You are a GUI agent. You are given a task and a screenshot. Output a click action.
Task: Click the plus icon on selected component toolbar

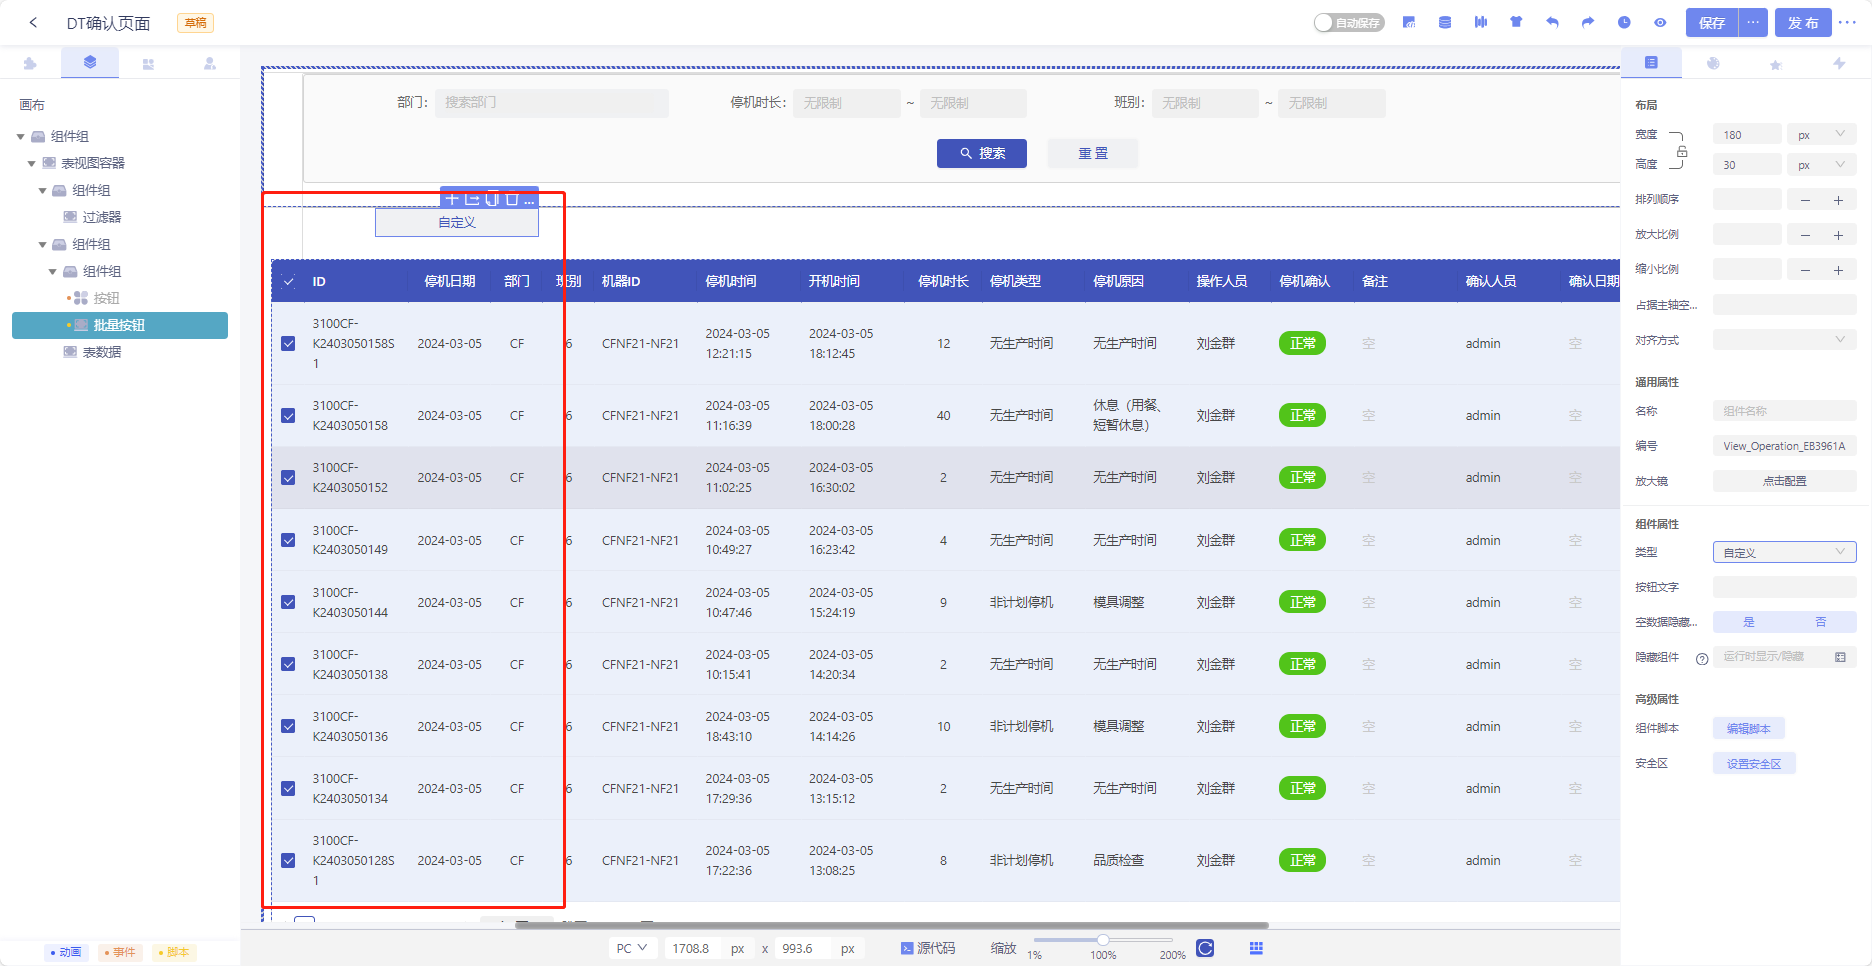[x=452, y=198]
